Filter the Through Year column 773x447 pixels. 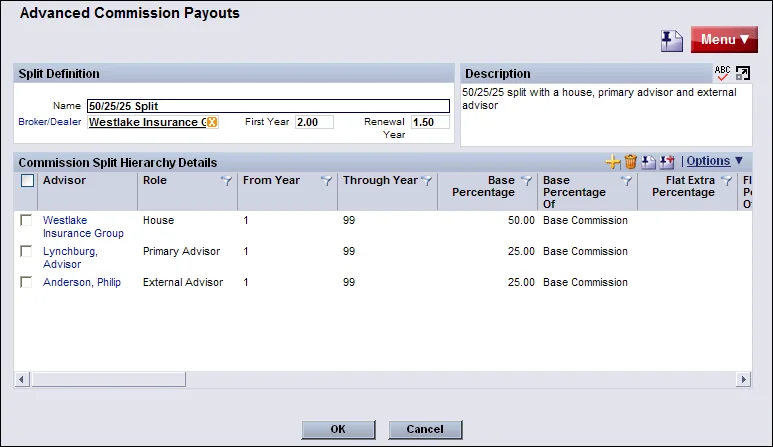pos(427,181)
